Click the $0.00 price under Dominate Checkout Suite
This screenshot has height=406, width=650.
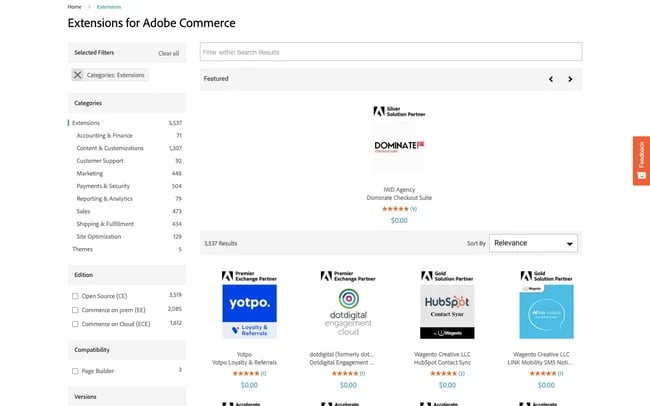click(x=399, y=221)
